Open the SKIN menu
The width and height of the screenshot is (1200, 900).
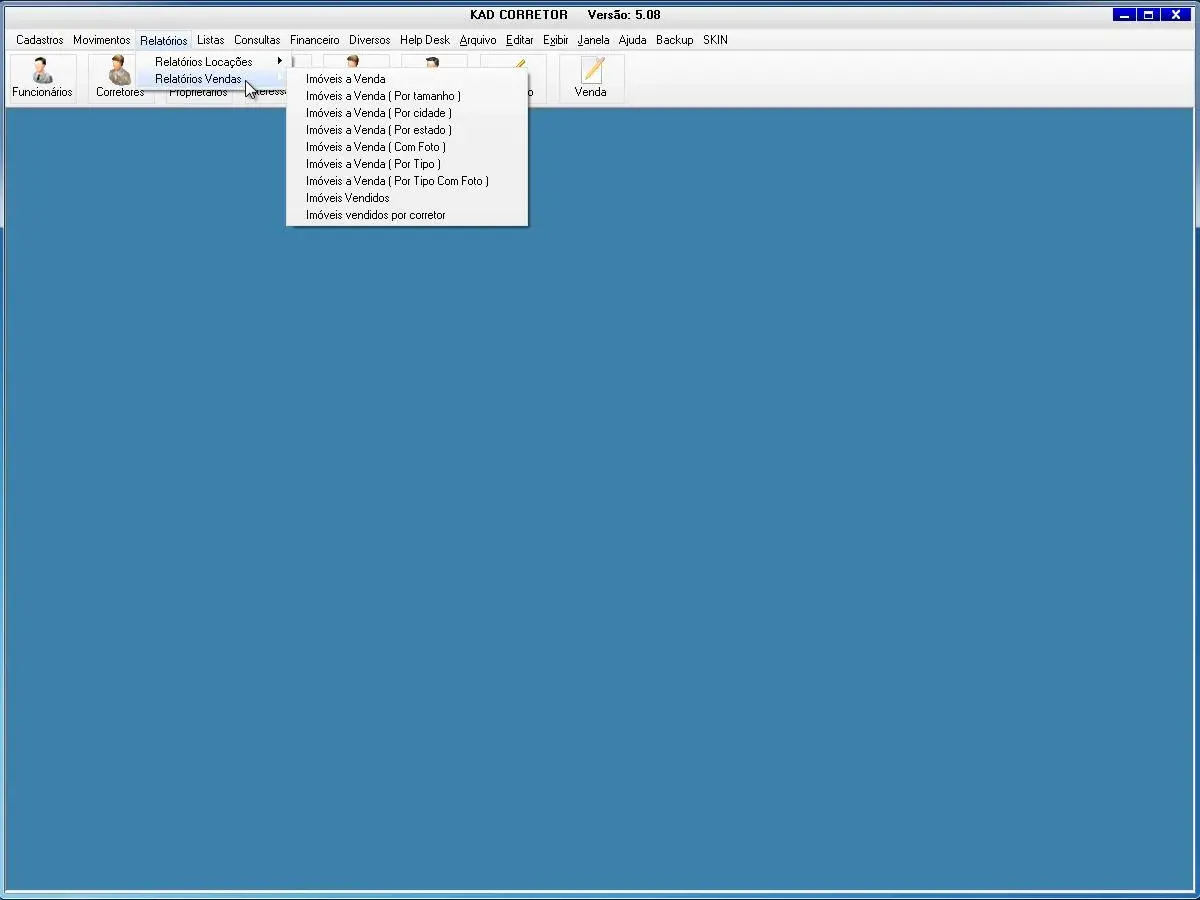715,40
